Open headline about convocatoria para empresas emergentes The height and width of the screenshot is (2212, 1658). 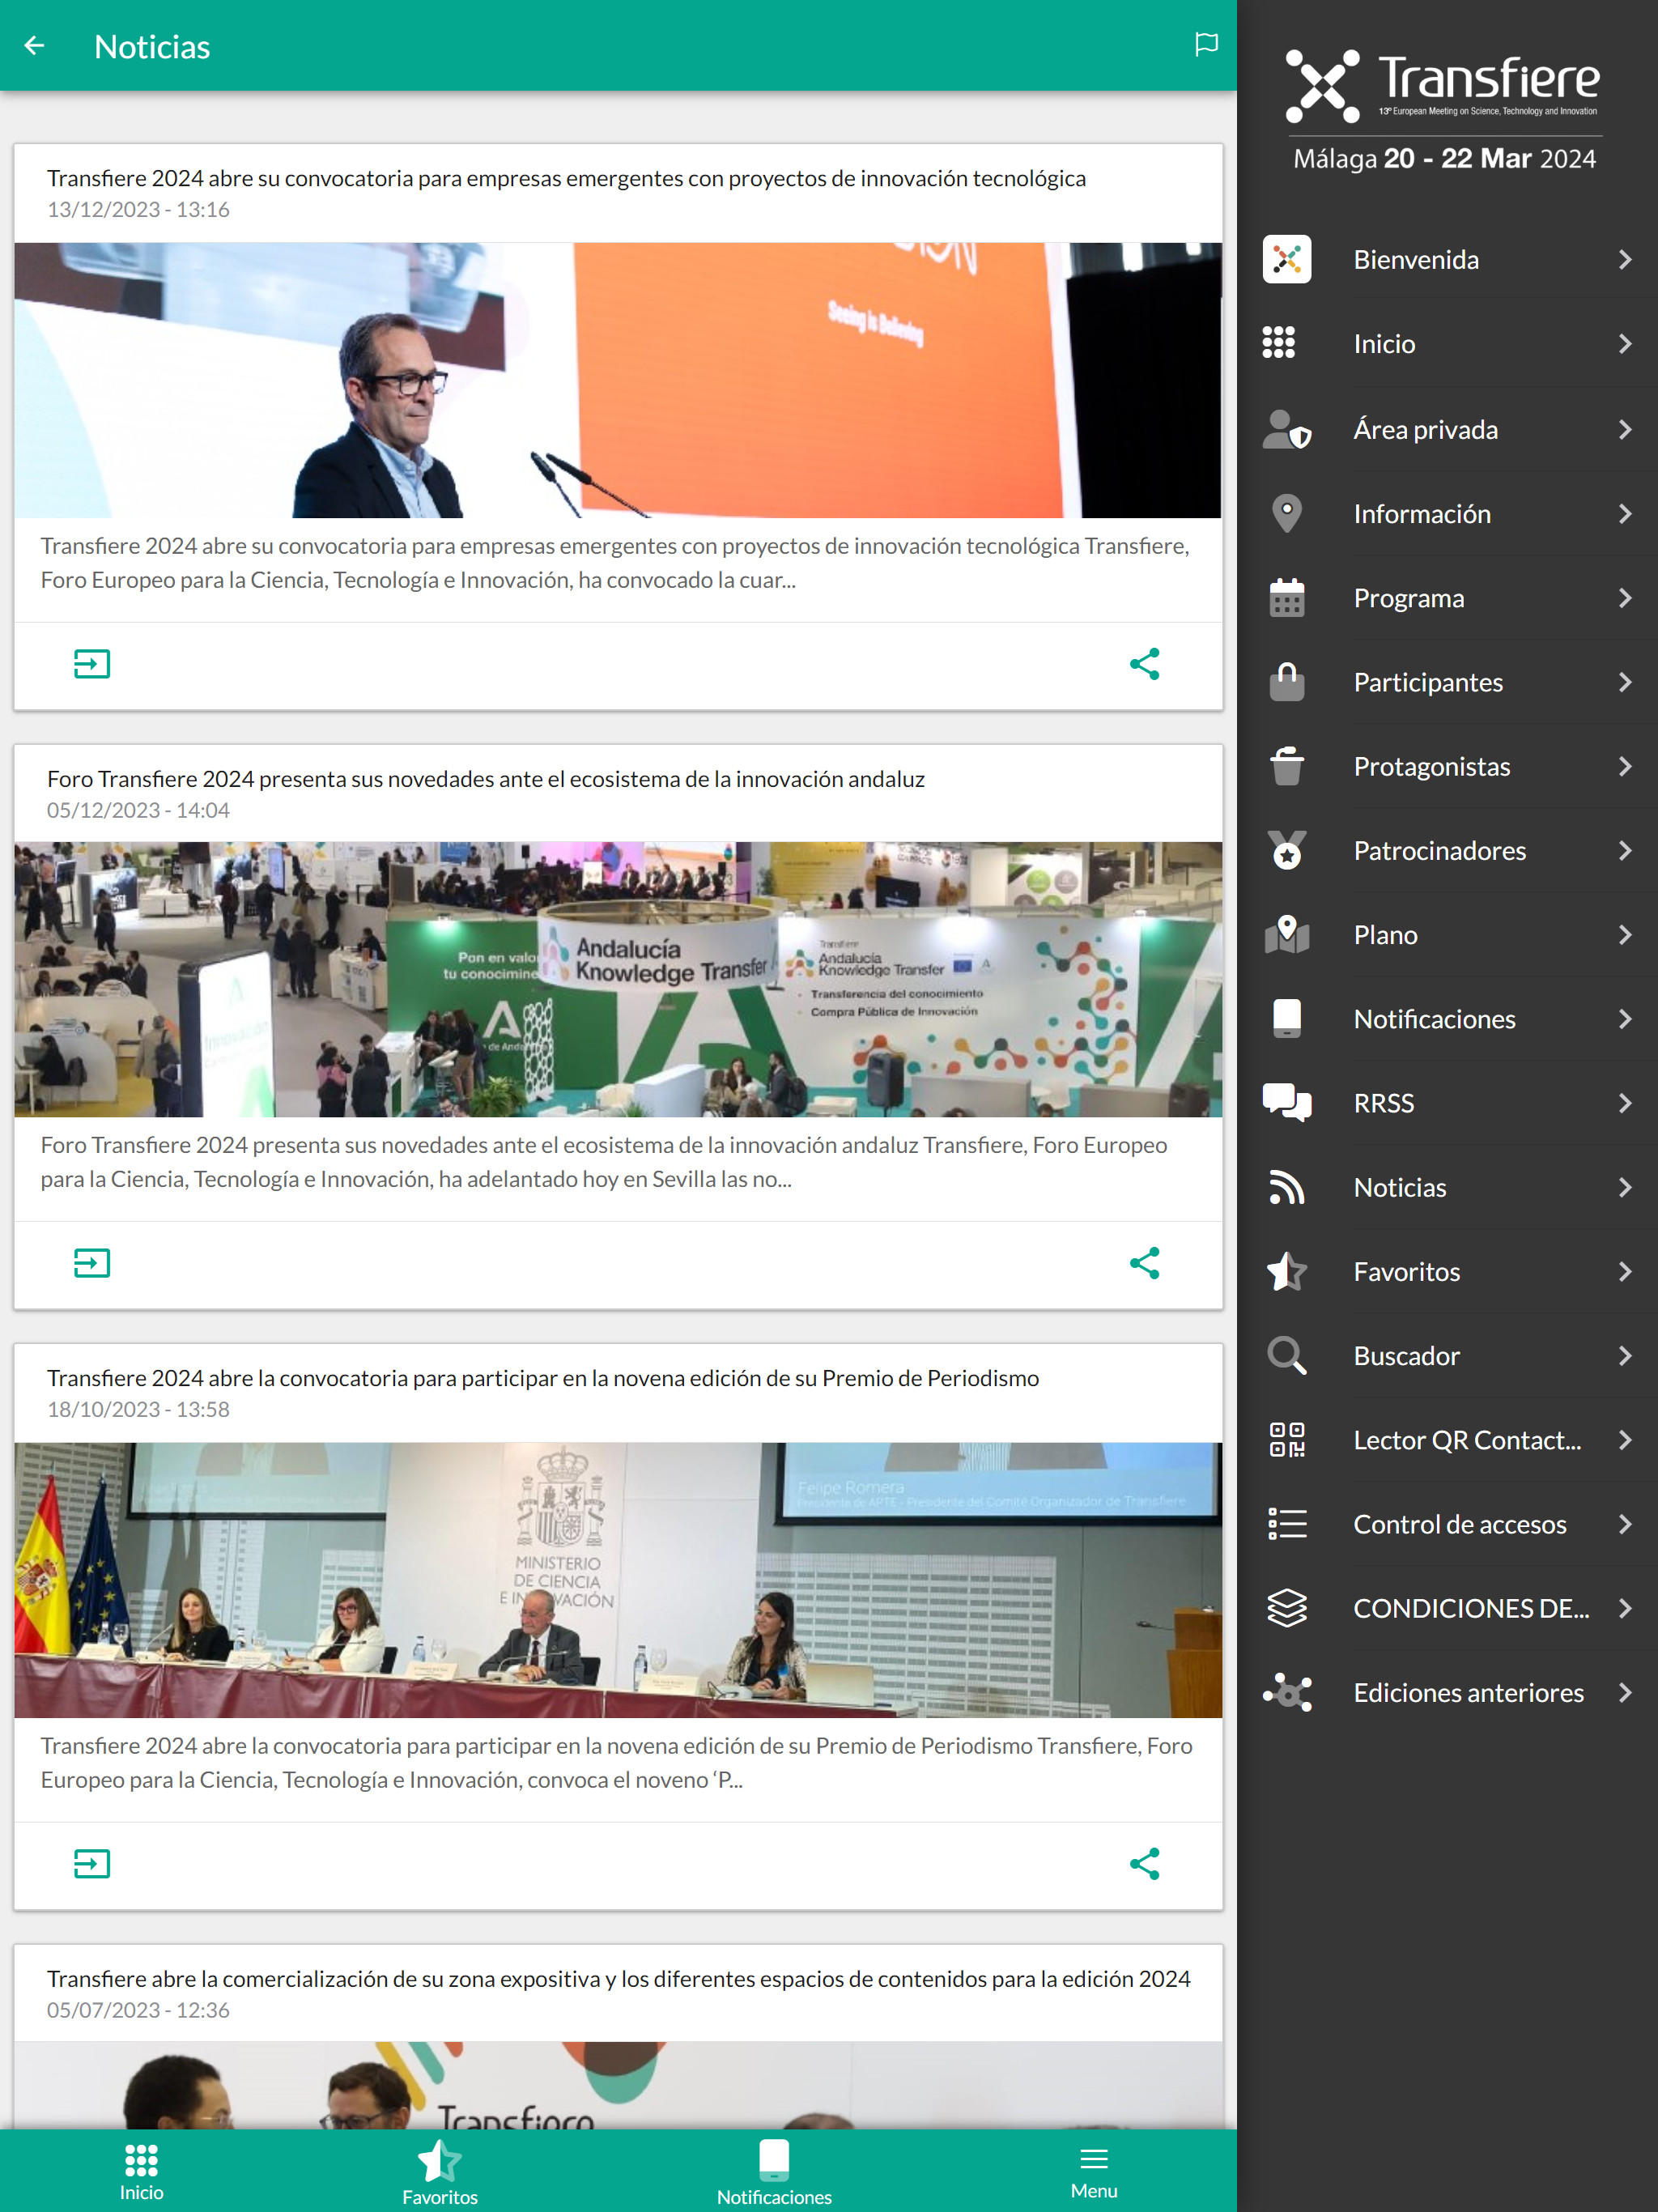[566, 178]
